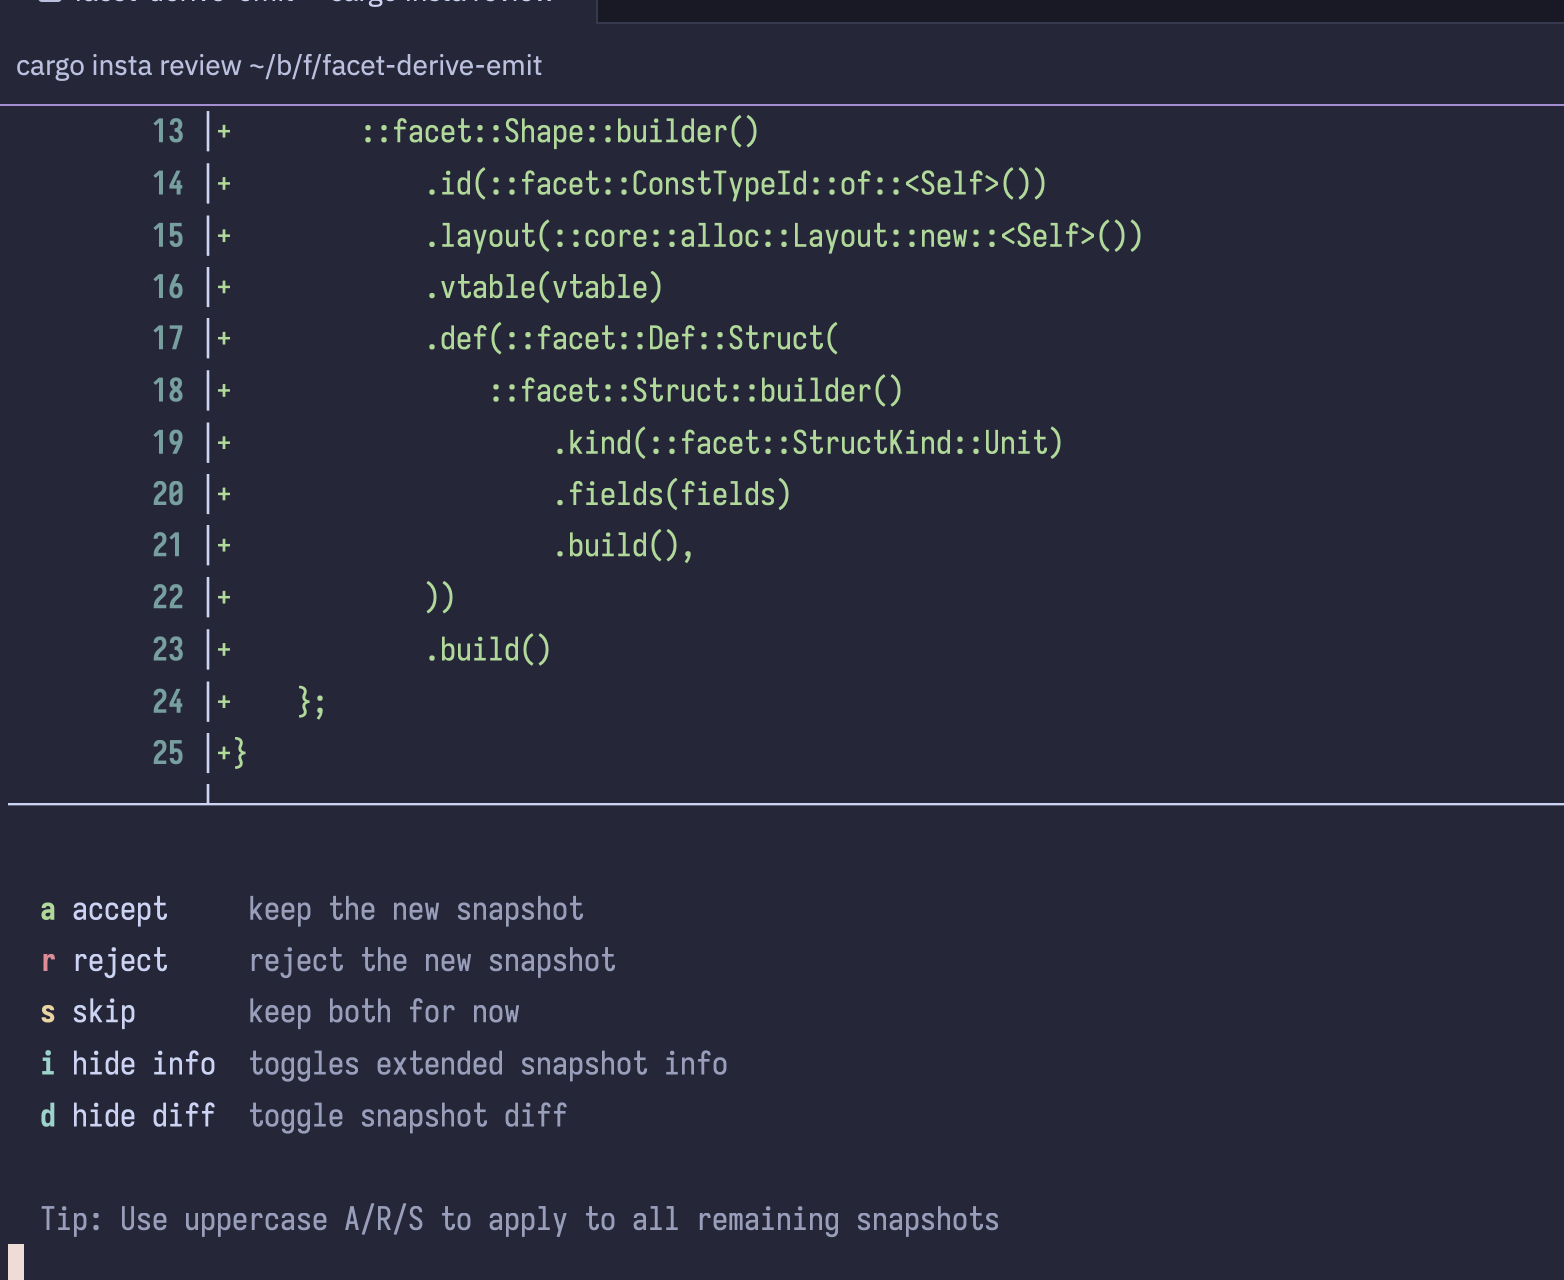Click the green 'a' accept key hint
Screen dimensions: 1564x1280
(x=47, y=910)
